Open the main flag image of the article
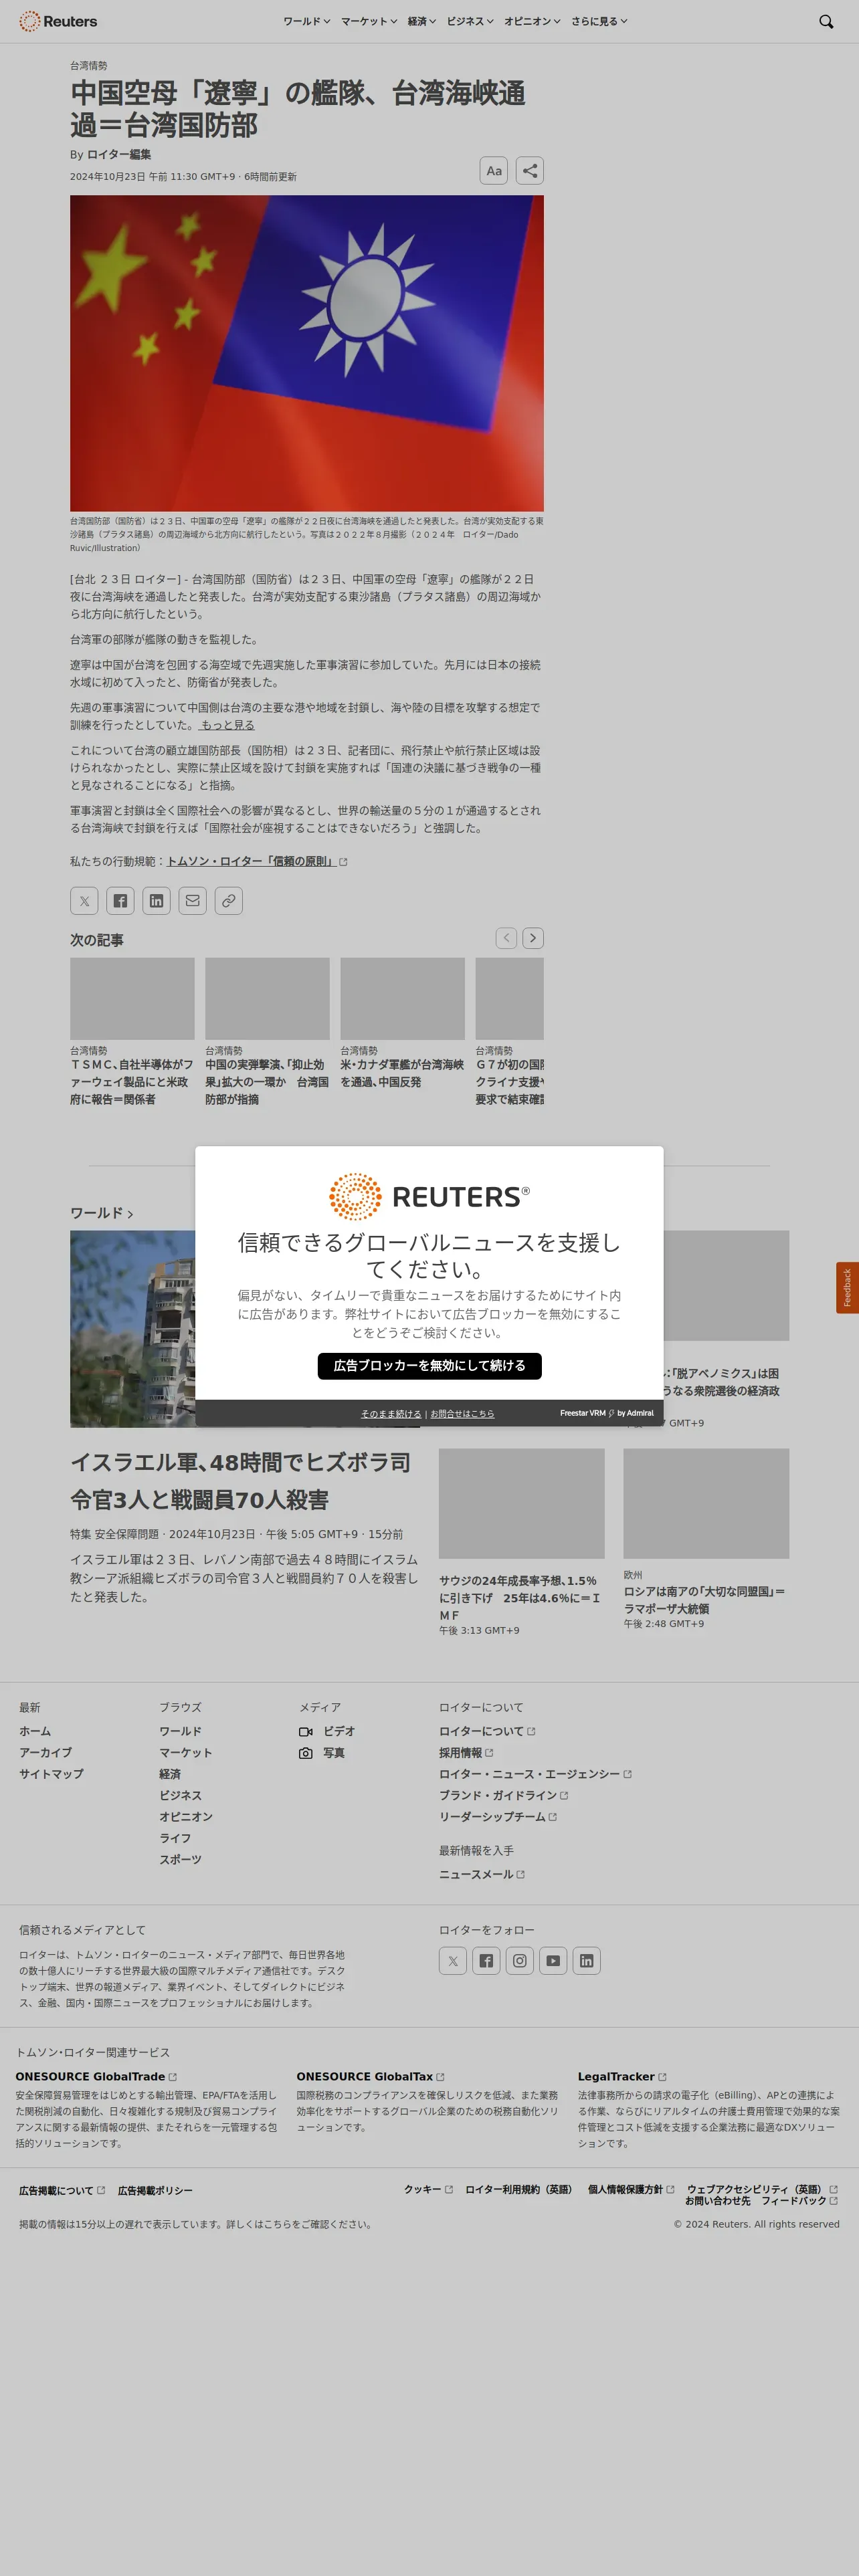859x2576 pixels. pyautogui.click(x=307, y=353)
